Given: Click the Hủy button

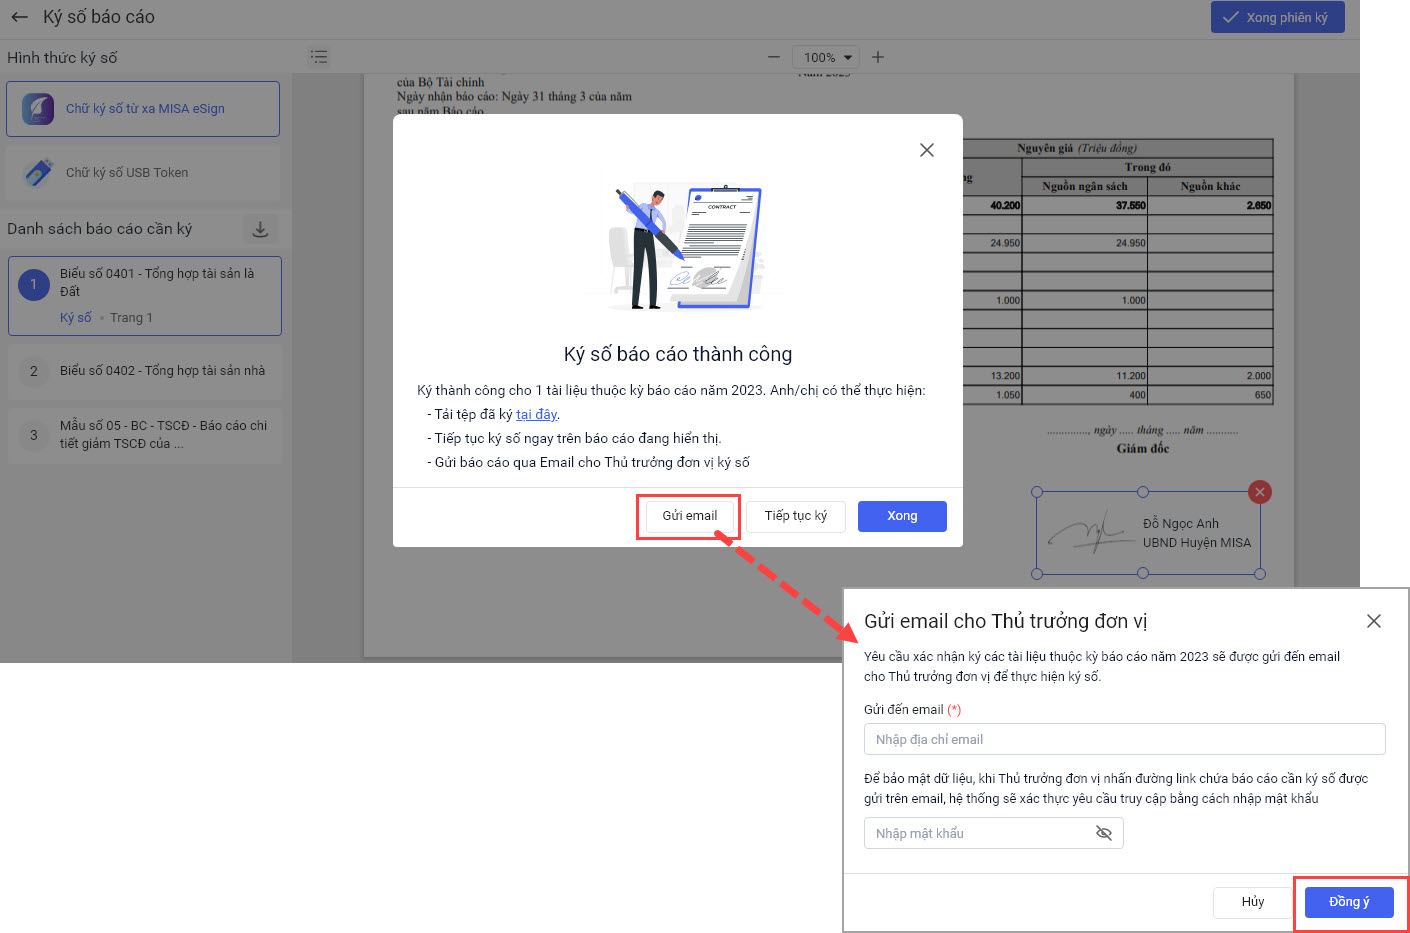Looking at the screenshot, I should click(x=1253, y=902).
